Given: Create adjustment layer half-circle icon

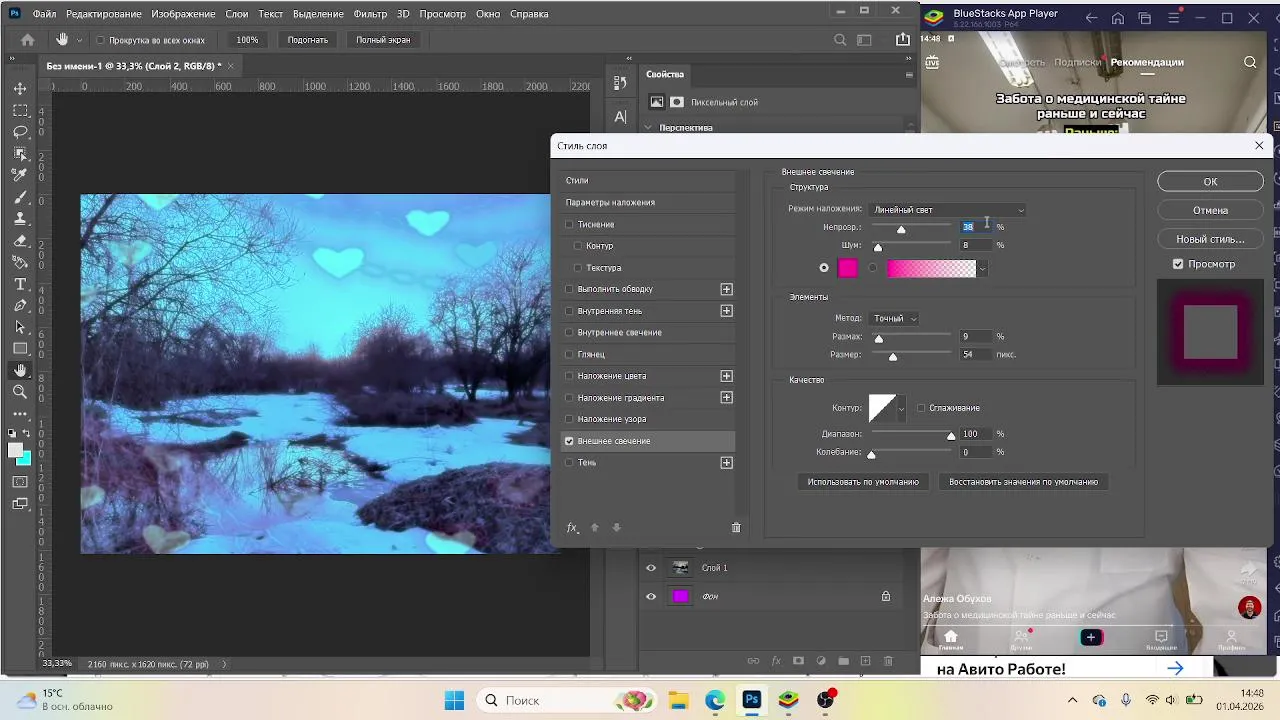Looking at the screenshot, I should pyautogui.click(x=821, y=661).
